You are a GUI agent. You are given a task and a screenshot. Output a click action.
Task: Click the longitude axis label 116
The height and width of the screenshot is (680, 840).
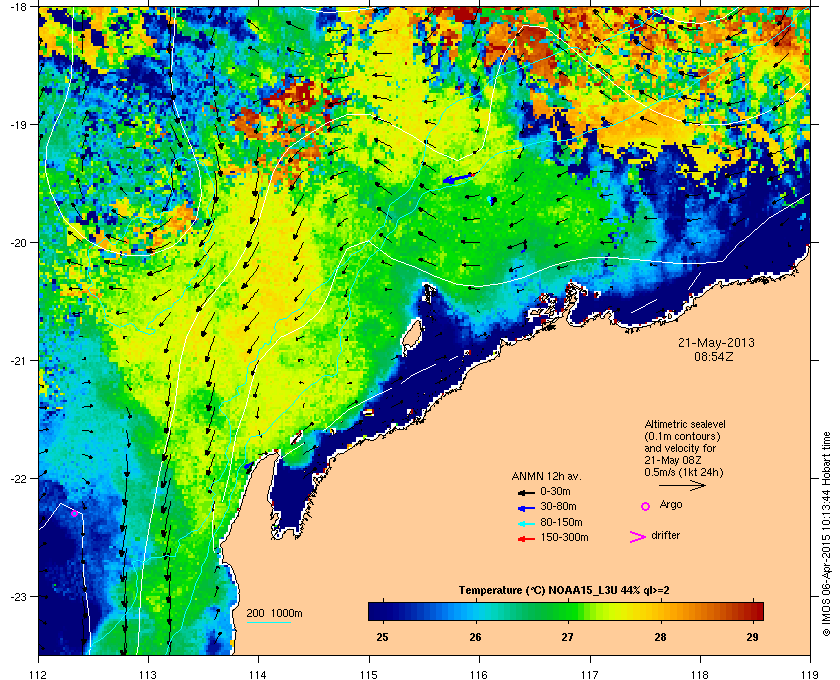[x=479, y=674]
